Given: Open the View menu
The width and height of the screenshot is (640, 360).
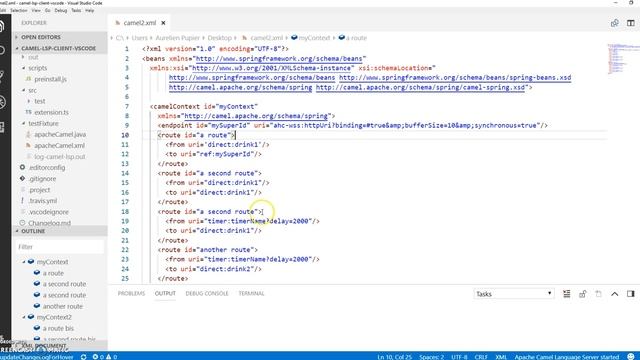Looking at the screenshot, I should (36, 10).
